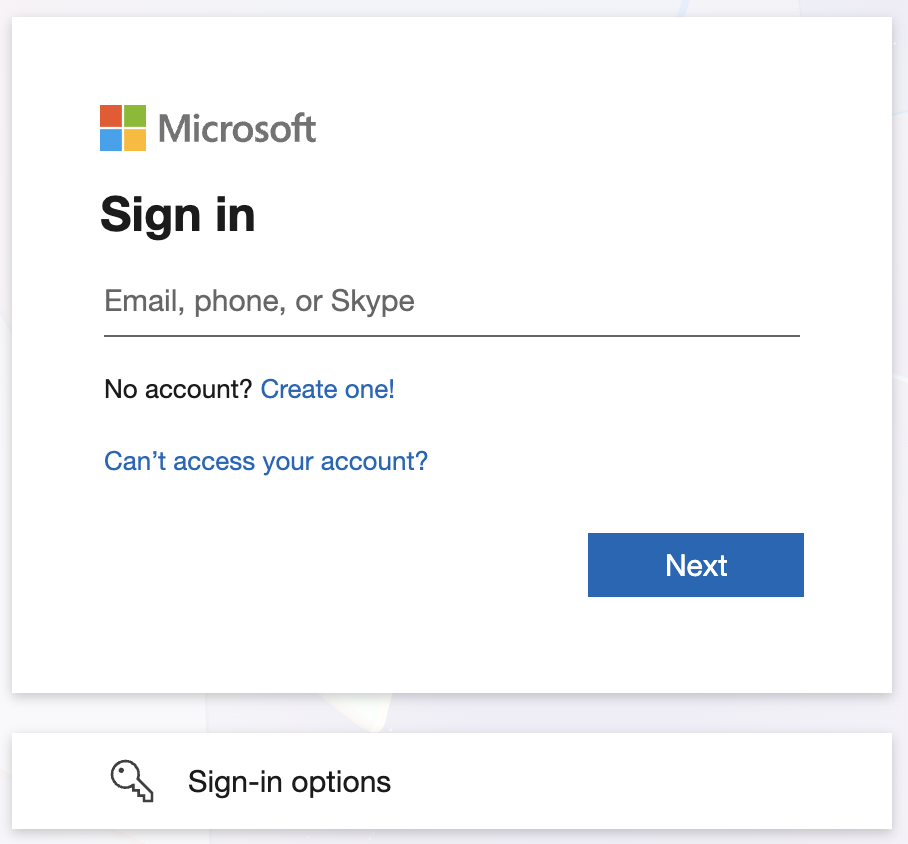Click the bold "Sign in" heading

pos(178,214)
